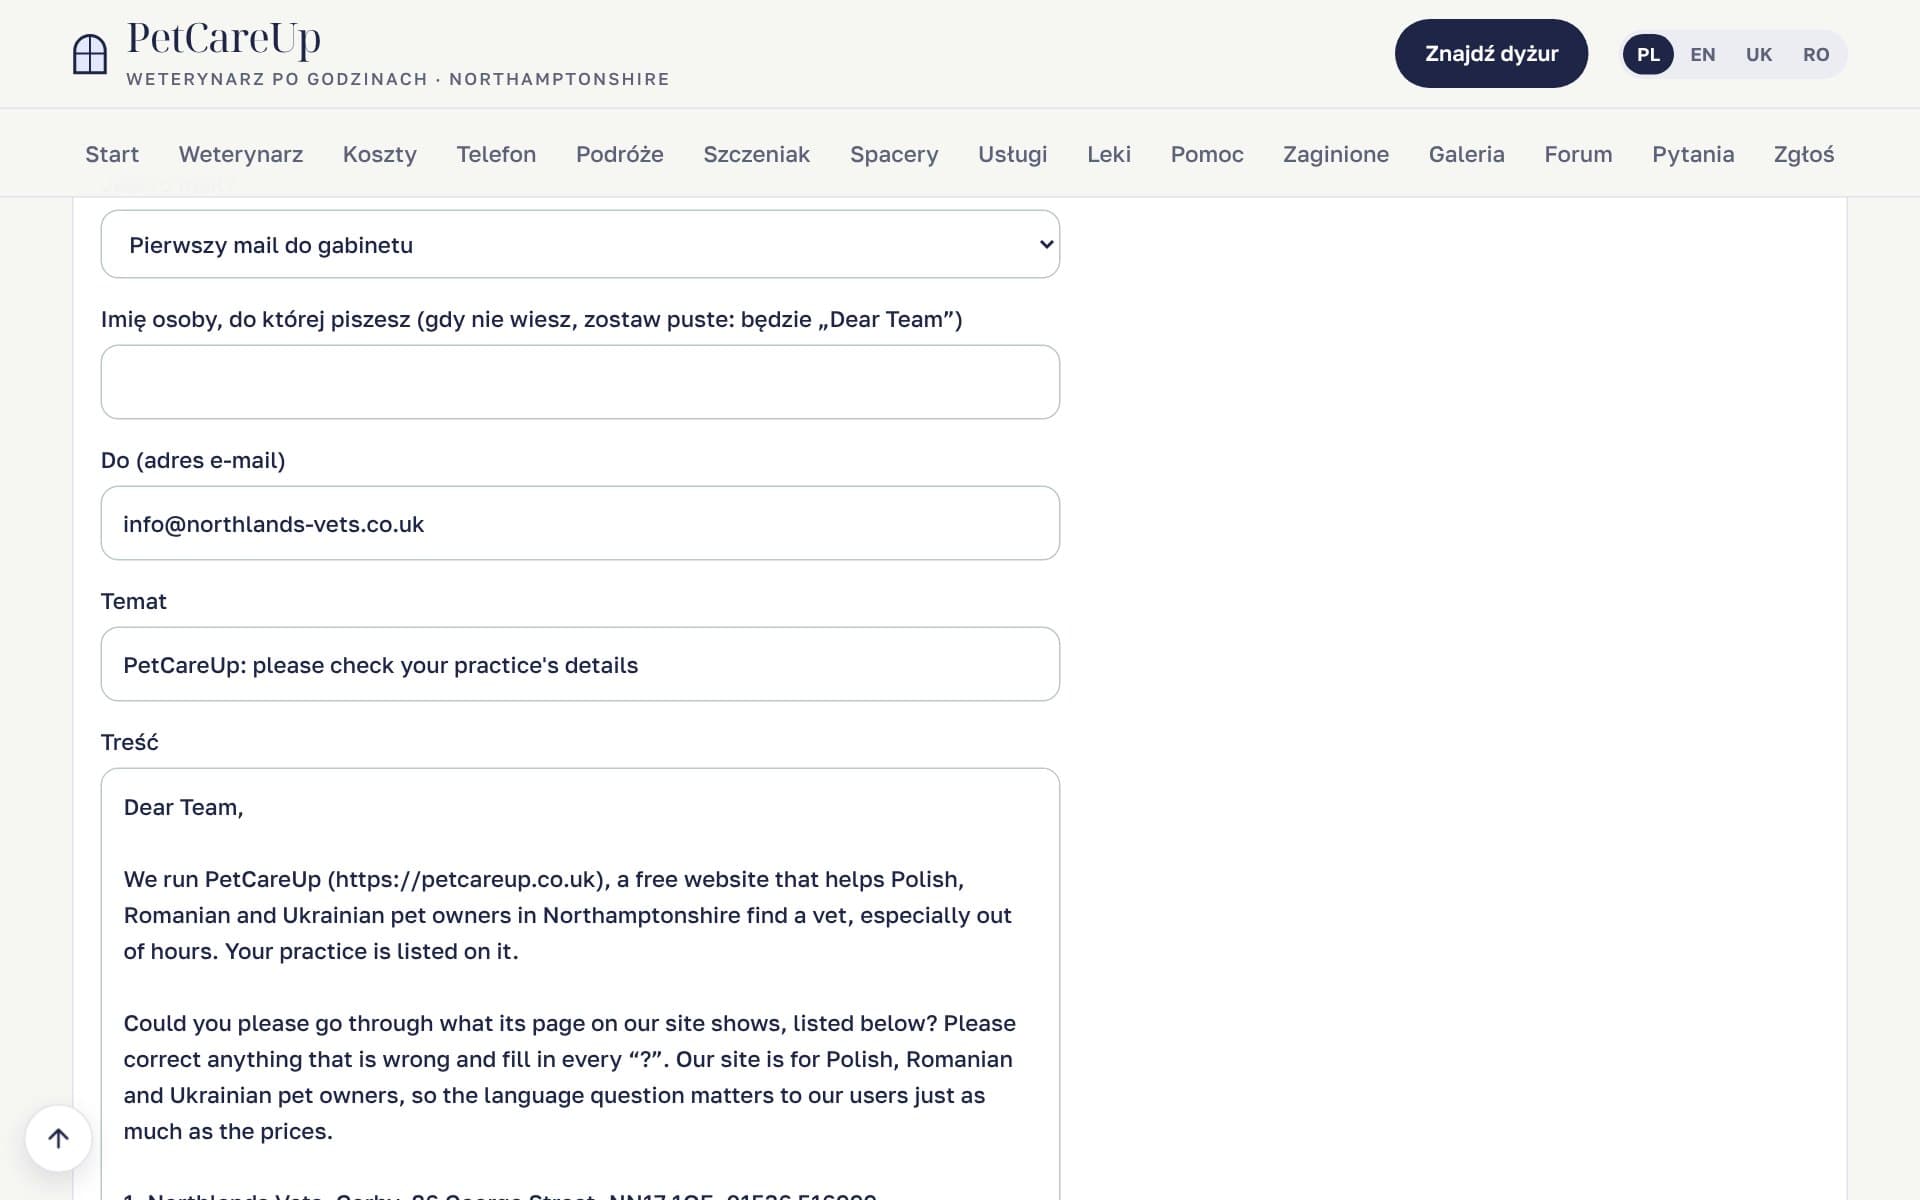Open the Galeria nav item
The width and height of the screenshot is (1920, 1200).
pos(1466,154)
